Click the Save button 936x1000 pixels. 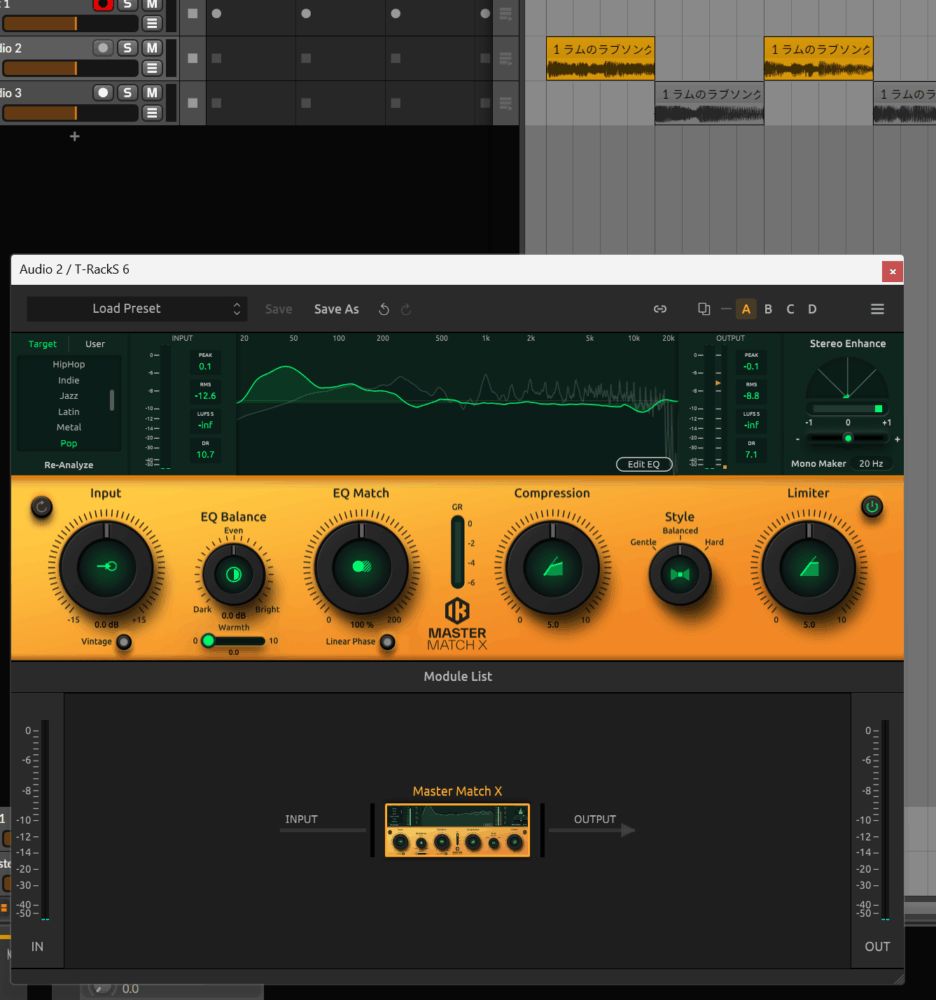pyautogui.click(x=279, y=309)
